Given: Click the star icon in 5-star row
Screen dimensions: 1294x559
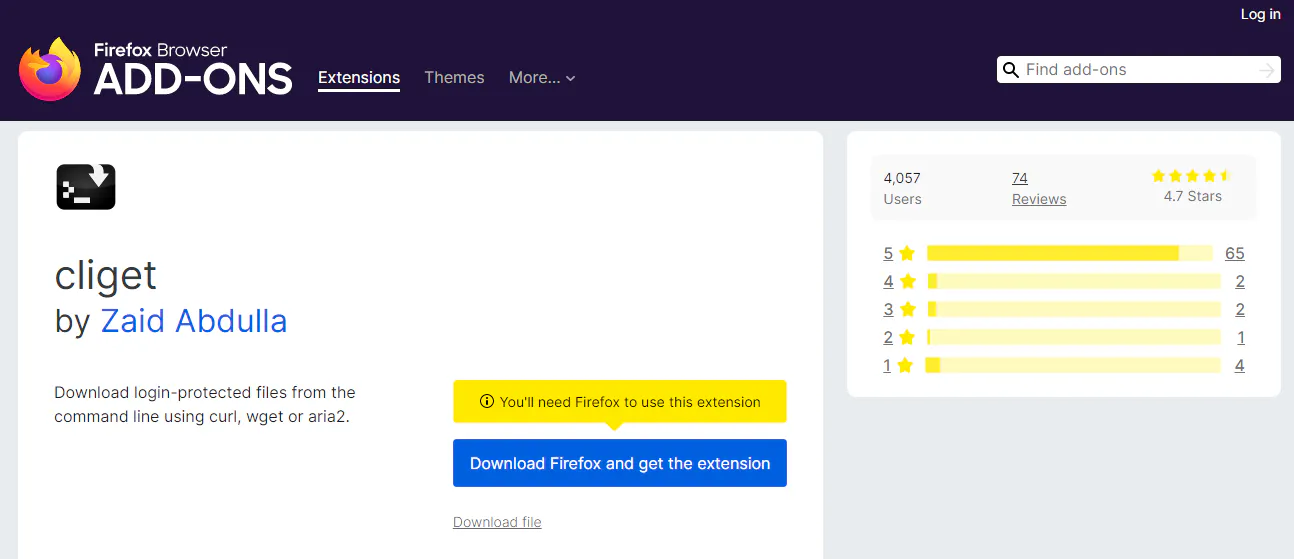Looking at the screenshot, I should [x=907, y=253].
